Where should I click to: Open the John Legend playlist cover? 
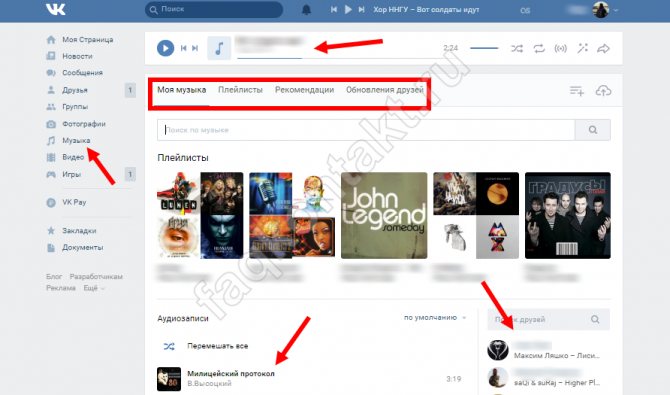[x=384, y=215]
